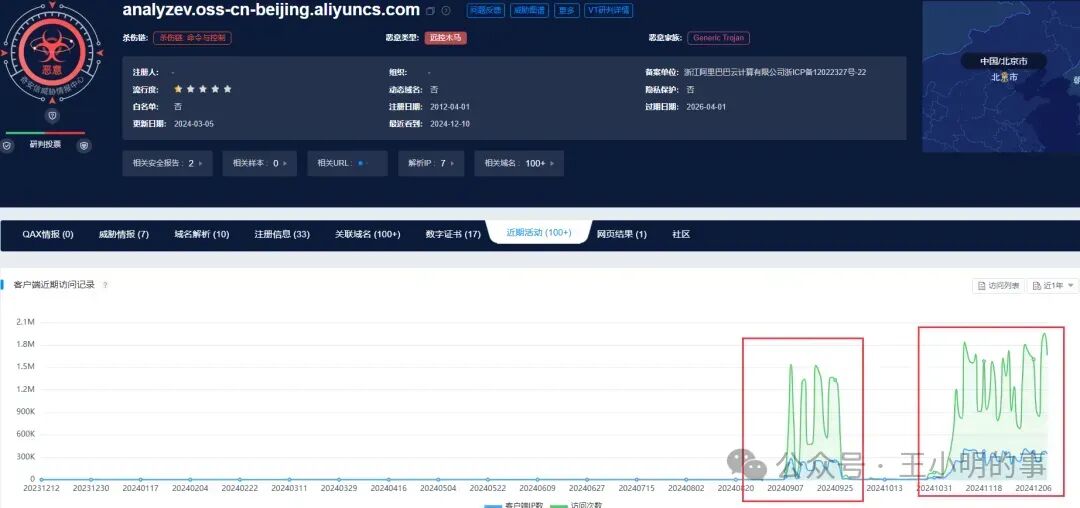Click the 远控木马 malicious type tag

tap(445, 39)
